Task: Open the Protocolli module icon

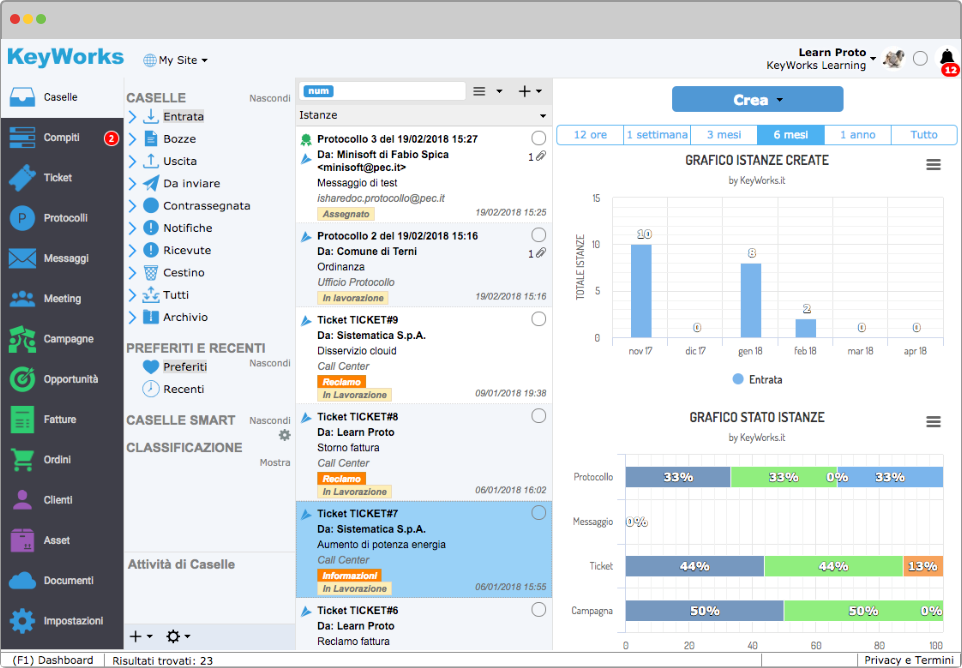Action: pyautogui.click(x=22, y=218)
